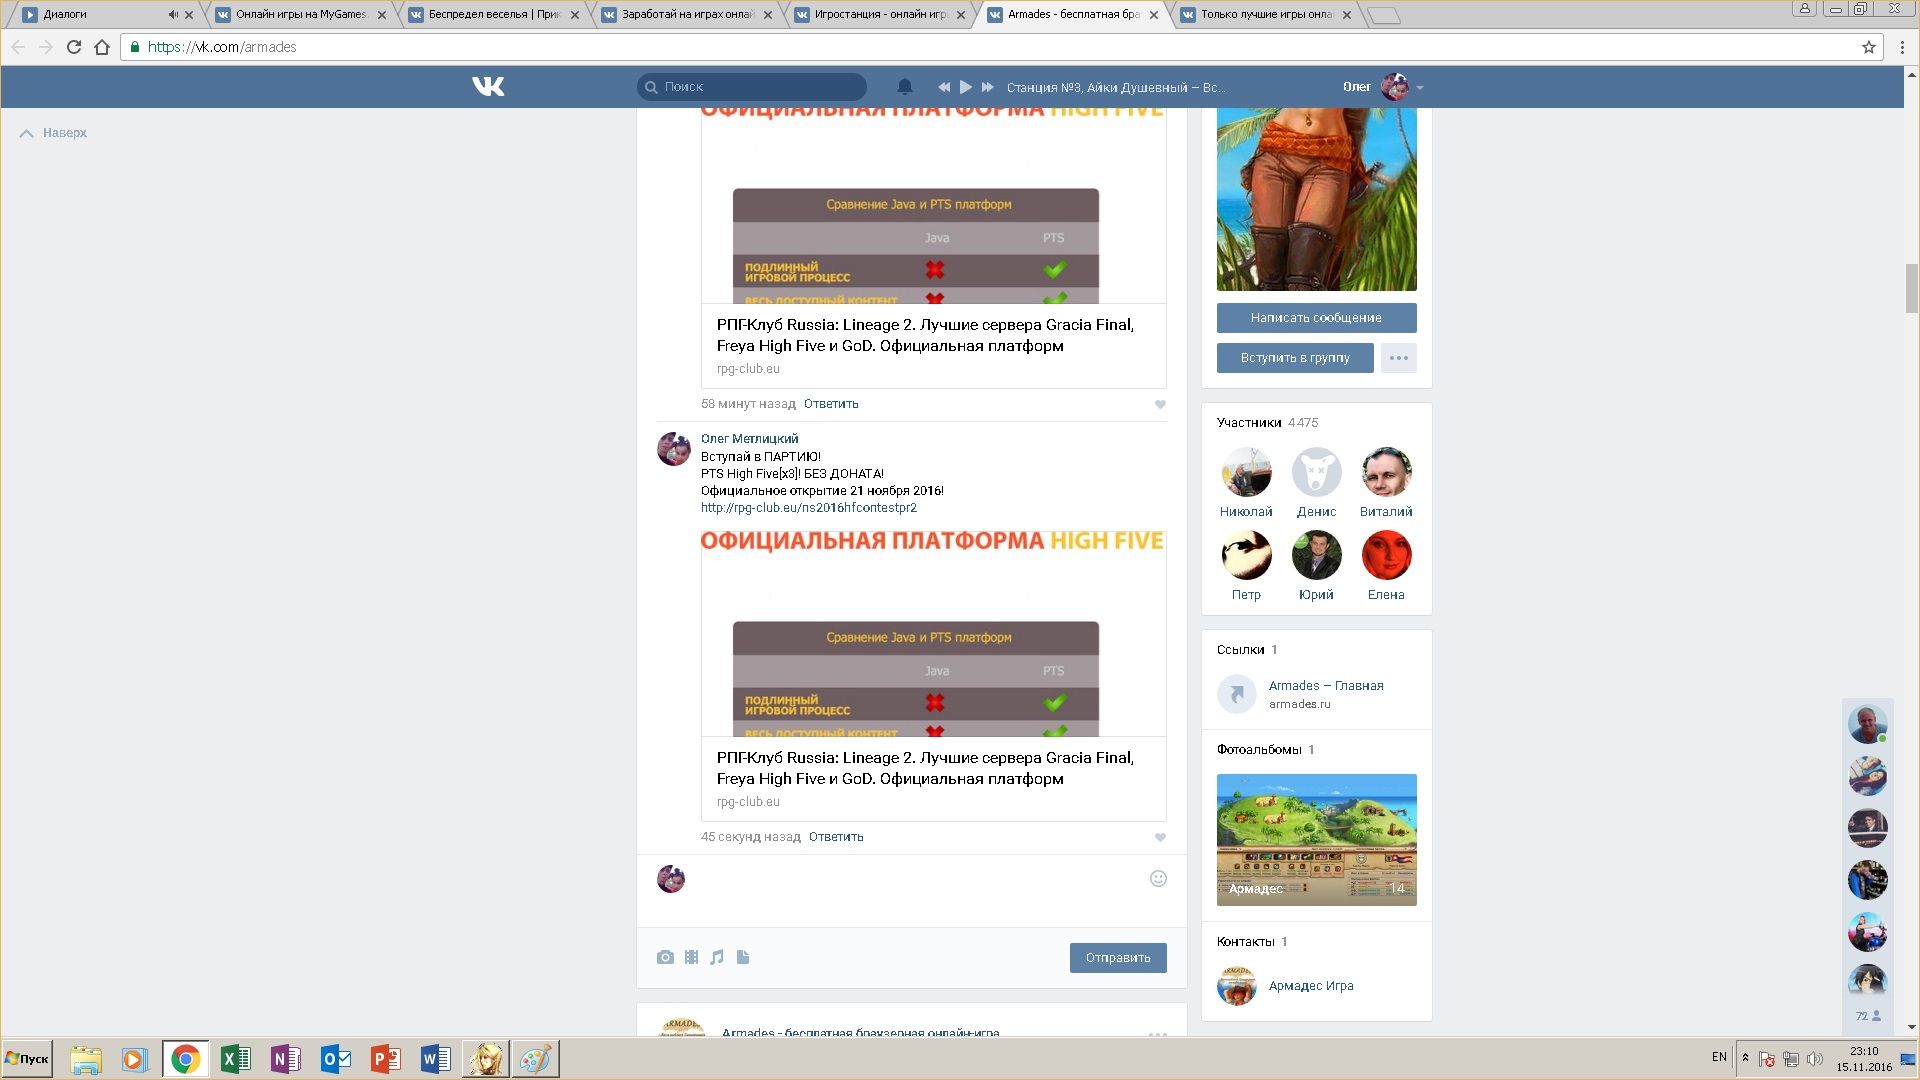The image size is (1920, 1080).
Task: Click the Вступить в группу button
Action: click(1295, 358)
